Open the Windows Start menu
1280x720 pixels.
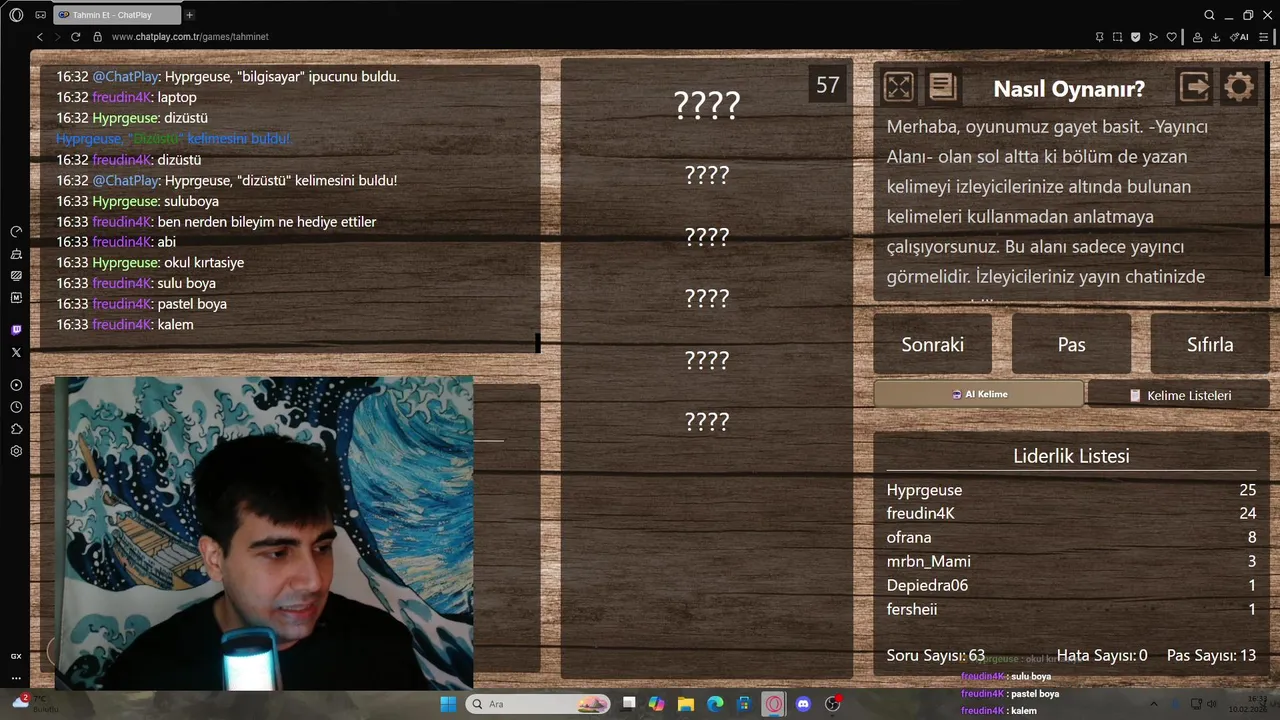click(448, 704)
